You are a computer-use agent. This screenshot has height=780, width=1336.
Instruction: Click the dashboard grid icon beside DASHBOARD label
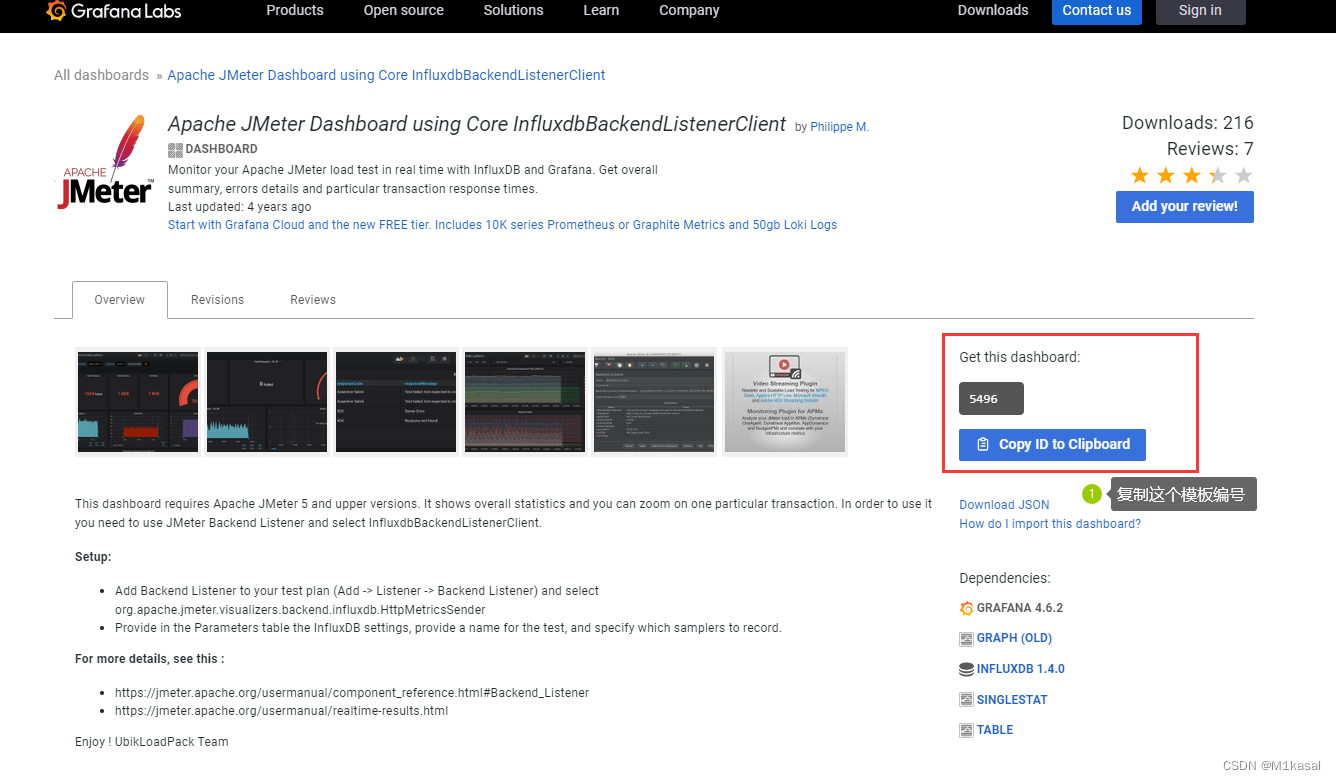click(175, 149)
